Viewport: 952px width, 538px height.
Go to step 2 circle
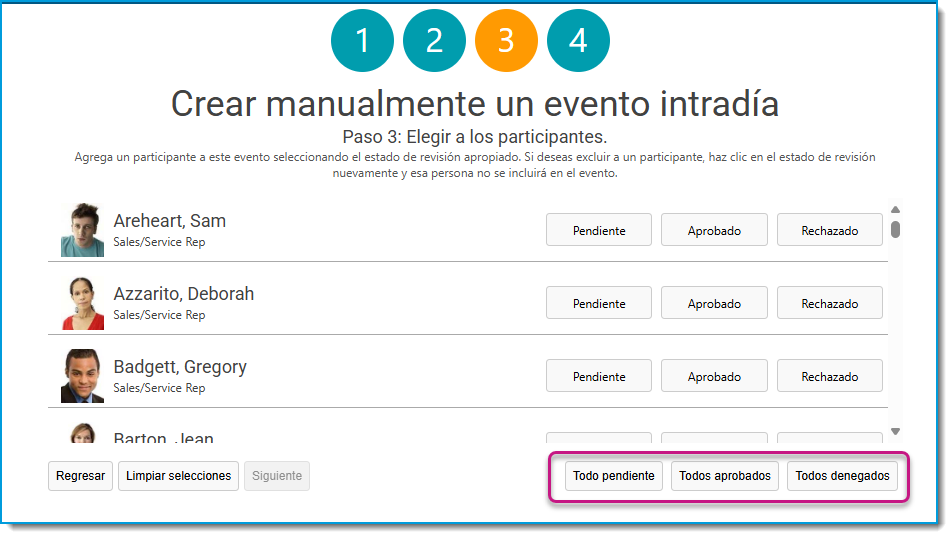pos(434,41)
